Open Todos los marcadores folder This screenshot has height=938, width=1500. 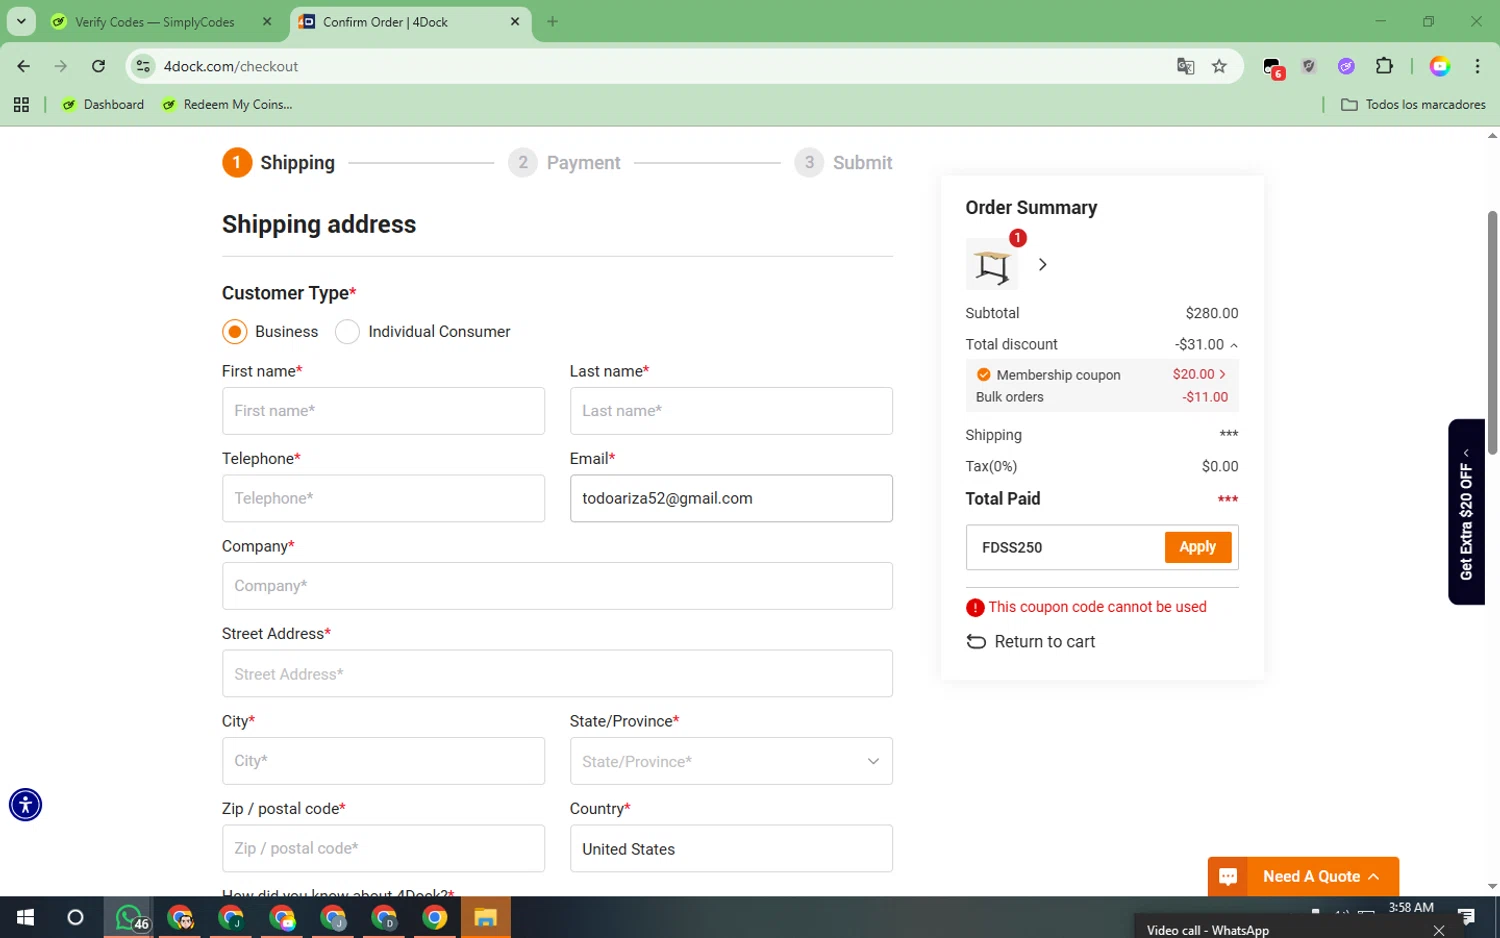click(x=1413, y=104)
